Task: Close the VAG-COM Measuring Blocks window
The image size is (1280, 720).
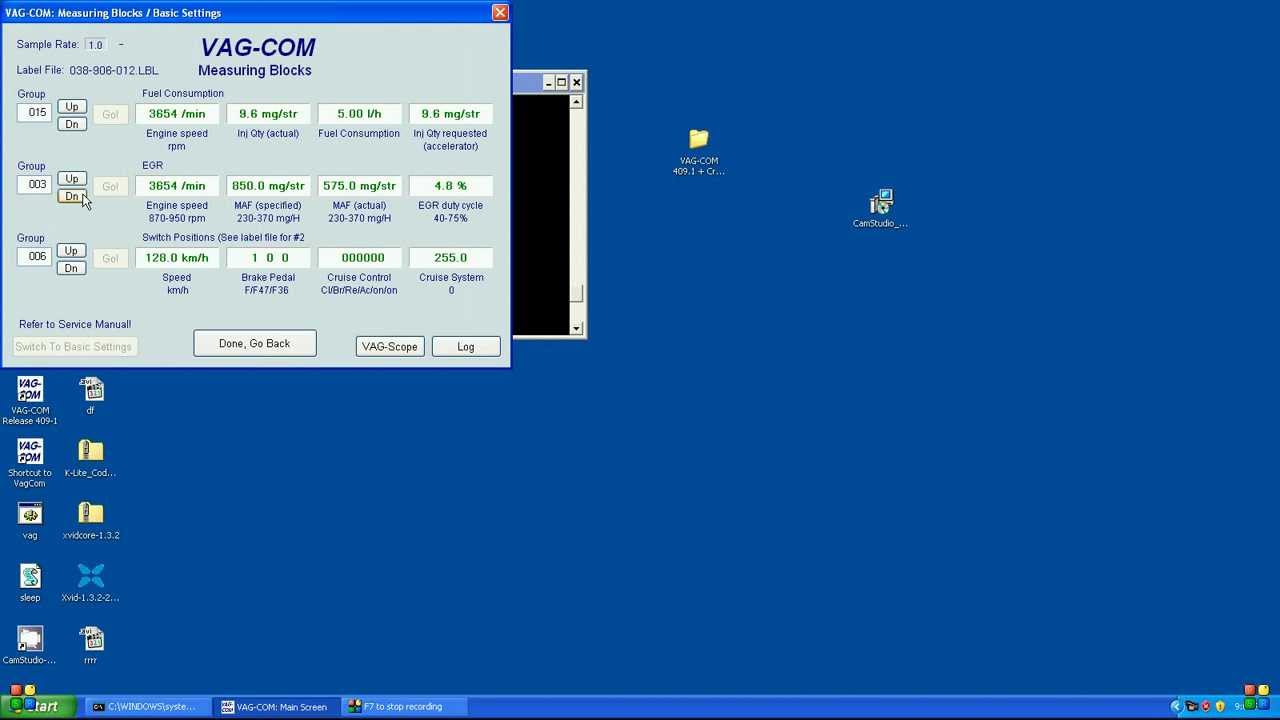Action: [500, 13]
